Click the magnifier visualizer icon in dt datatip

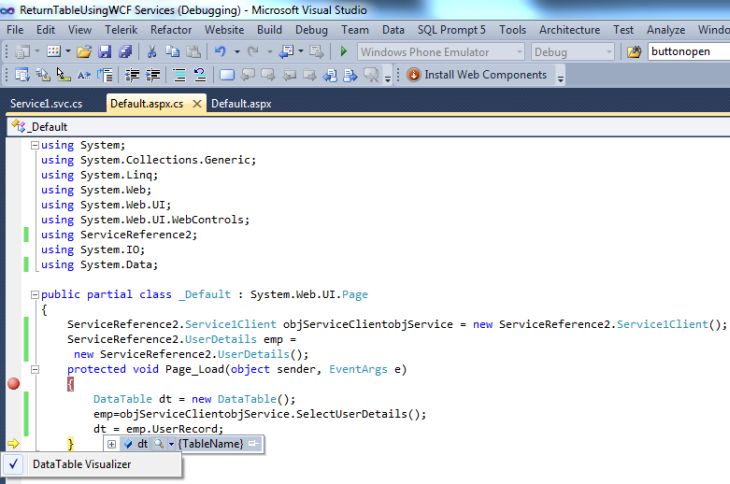click(x=159, y=444)
